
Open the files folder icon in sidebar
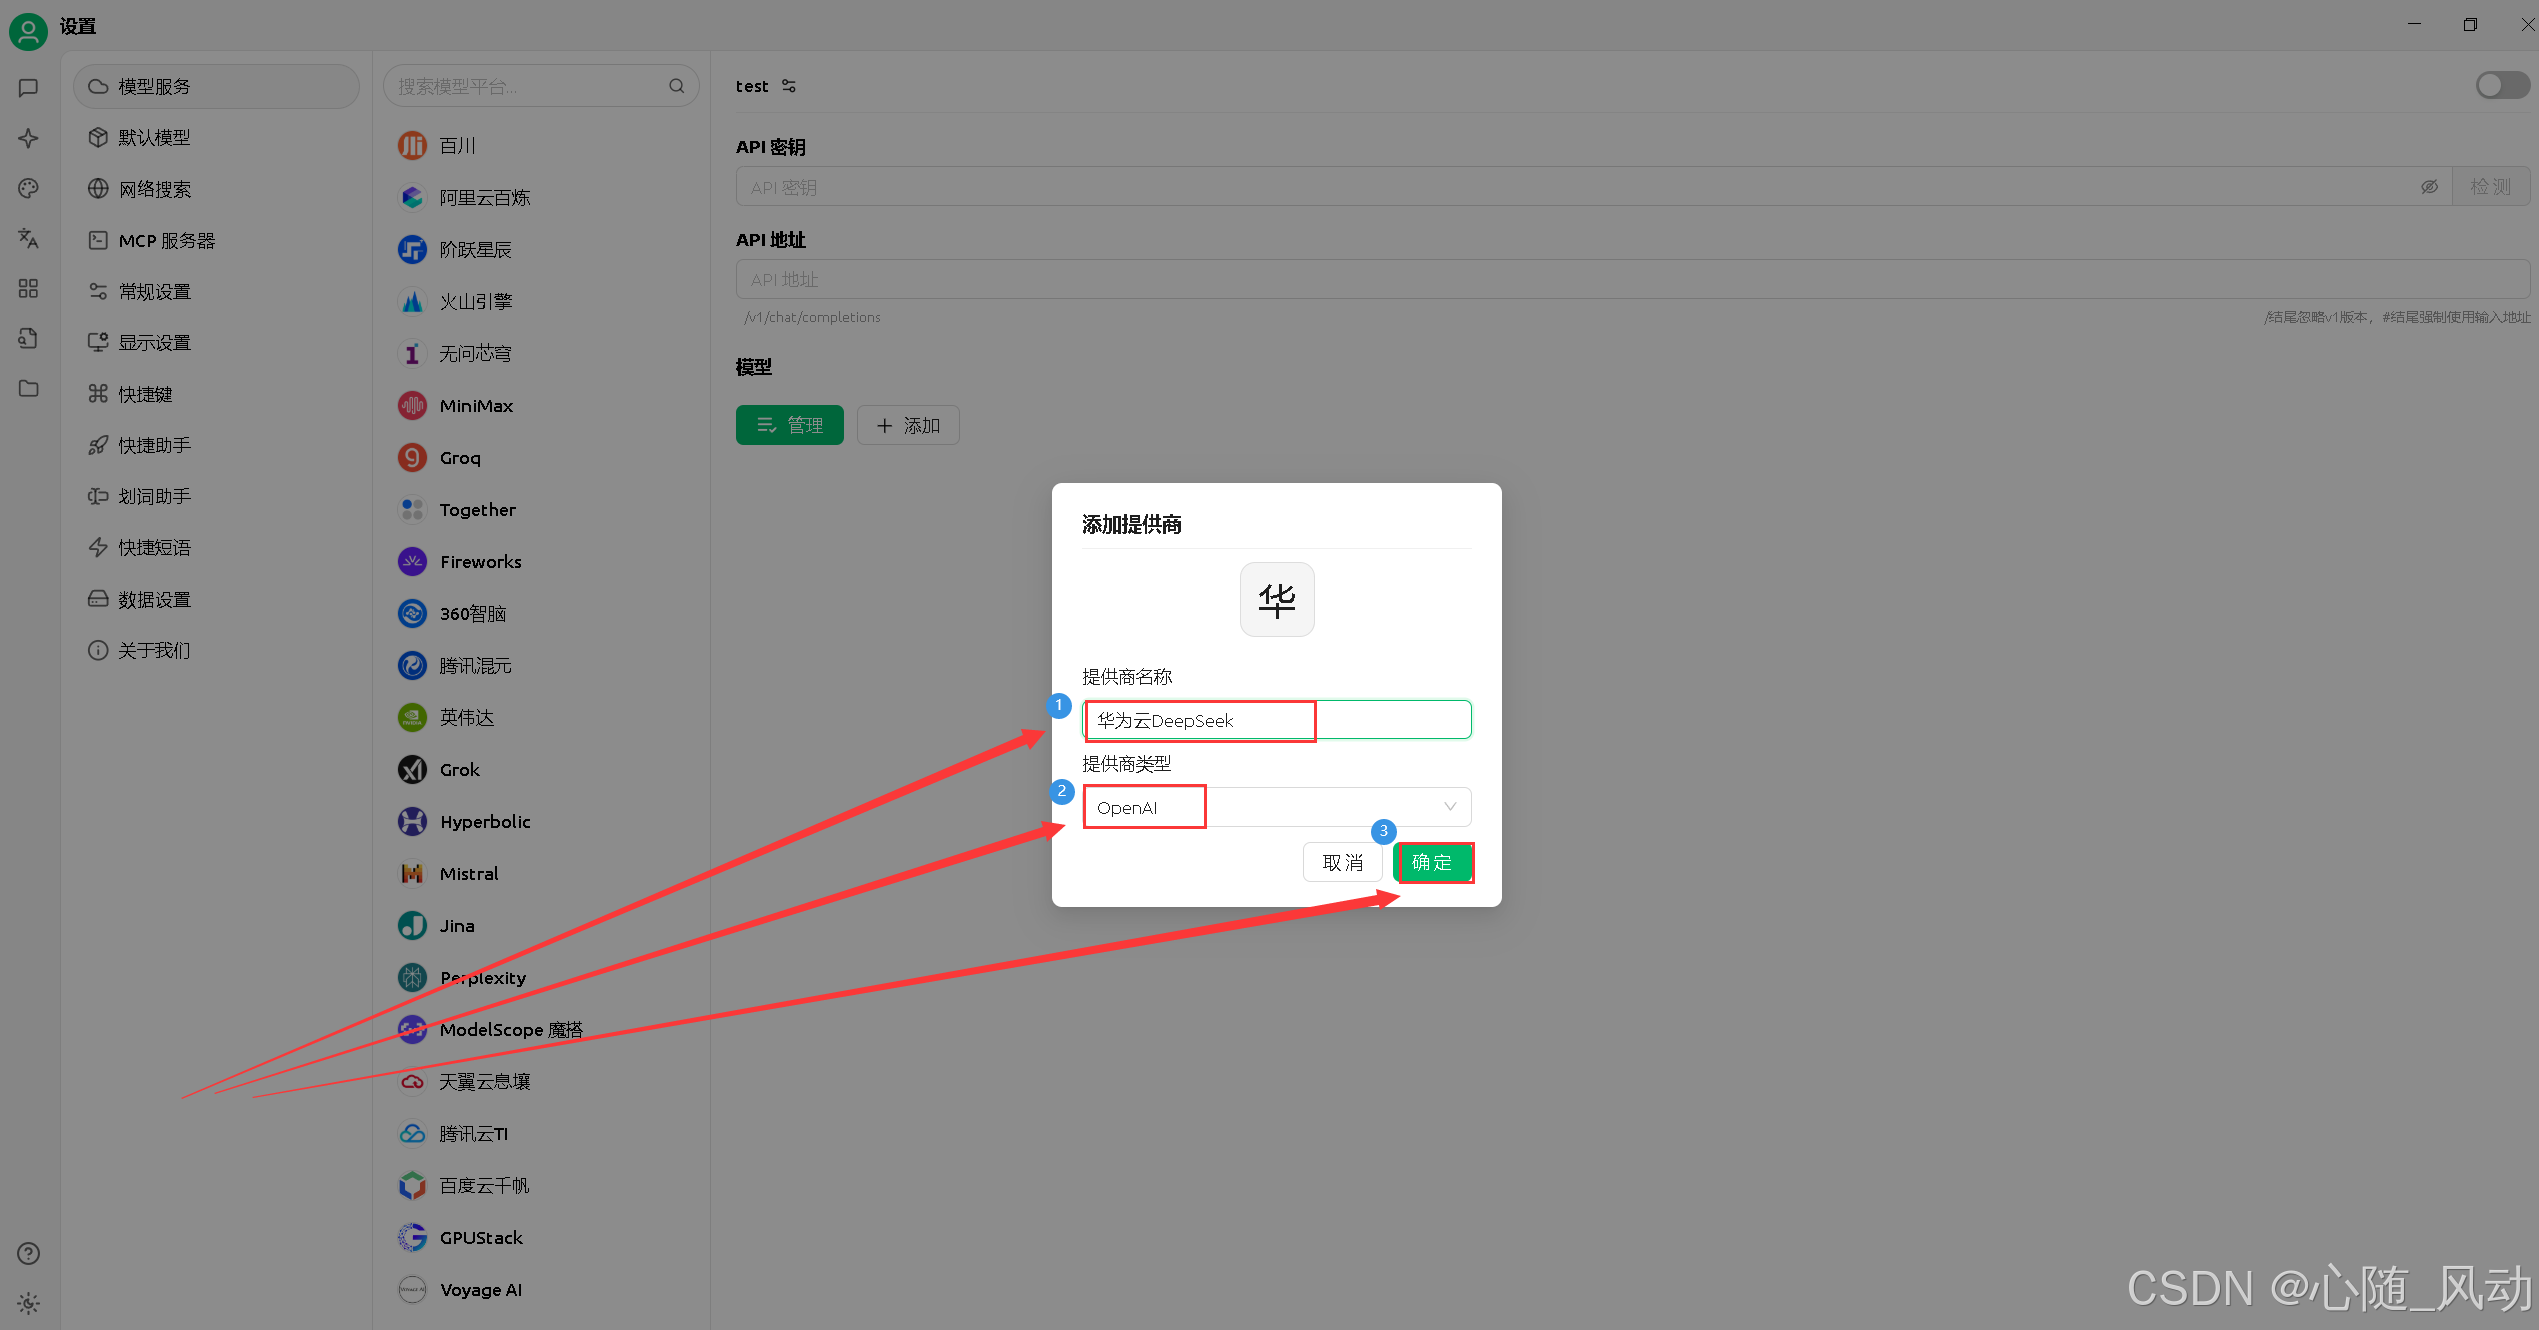coord(28,388)
